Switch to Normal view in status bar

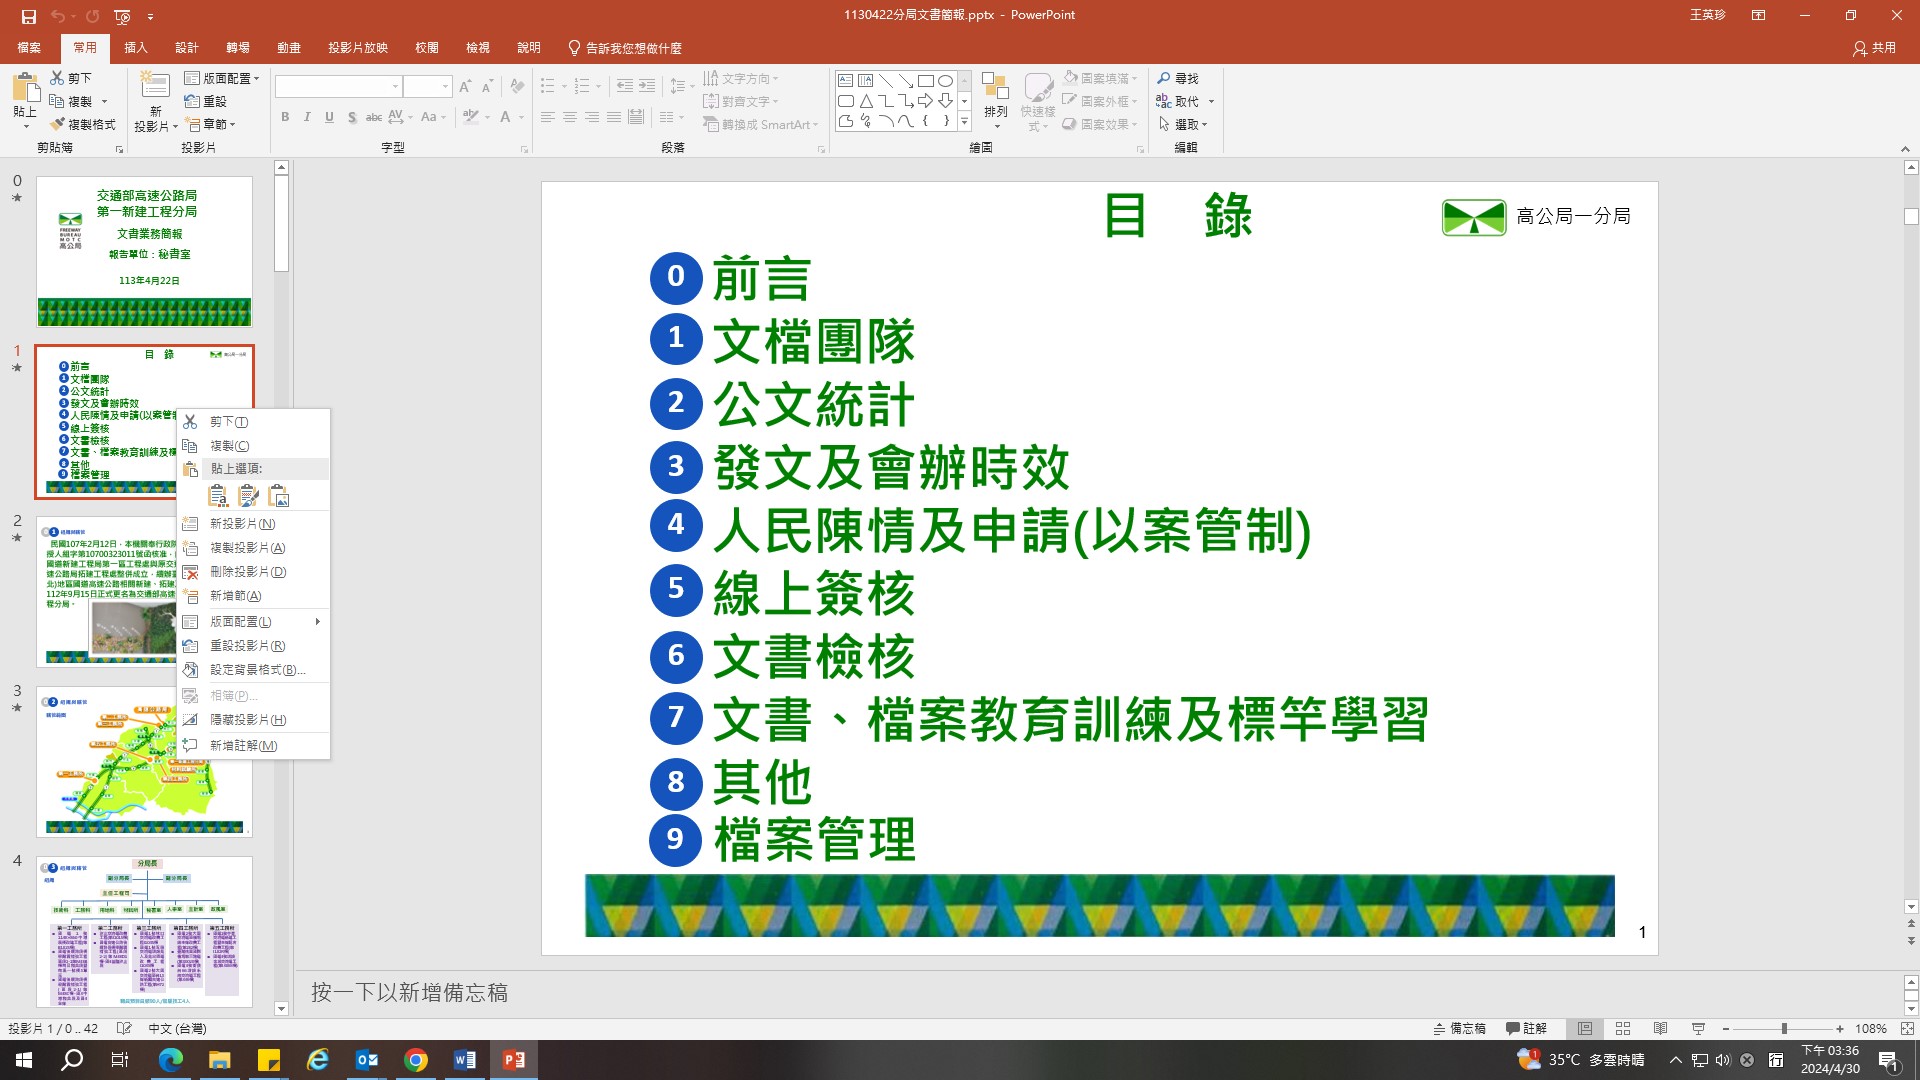1585,1028
